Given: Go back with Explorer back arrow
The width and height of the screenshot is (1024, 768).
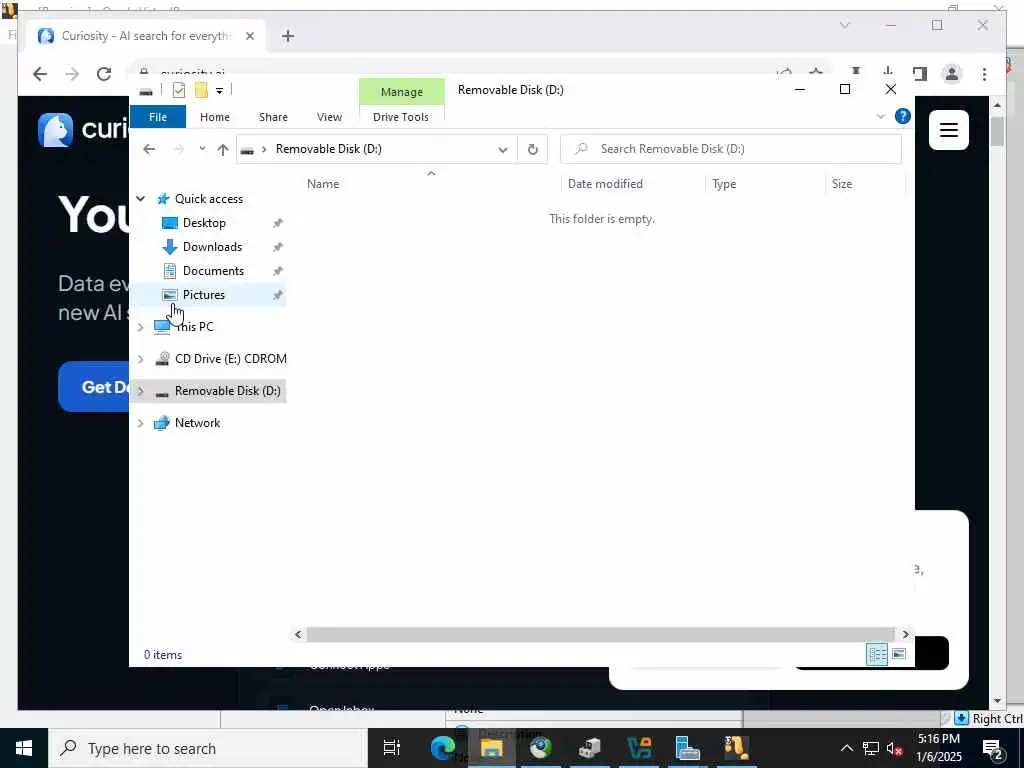Looking at the screenshot, I should coord(149,149).
